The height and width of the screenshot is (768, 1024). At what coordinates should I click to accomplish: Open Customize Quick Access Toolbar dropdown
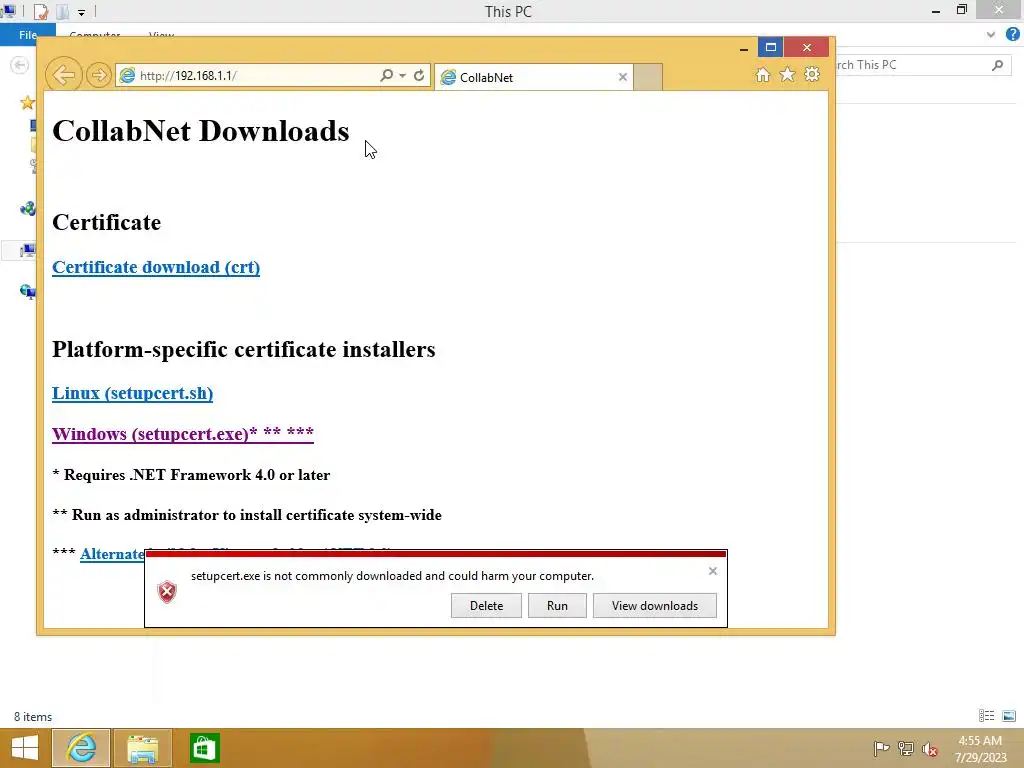[81, 12]
